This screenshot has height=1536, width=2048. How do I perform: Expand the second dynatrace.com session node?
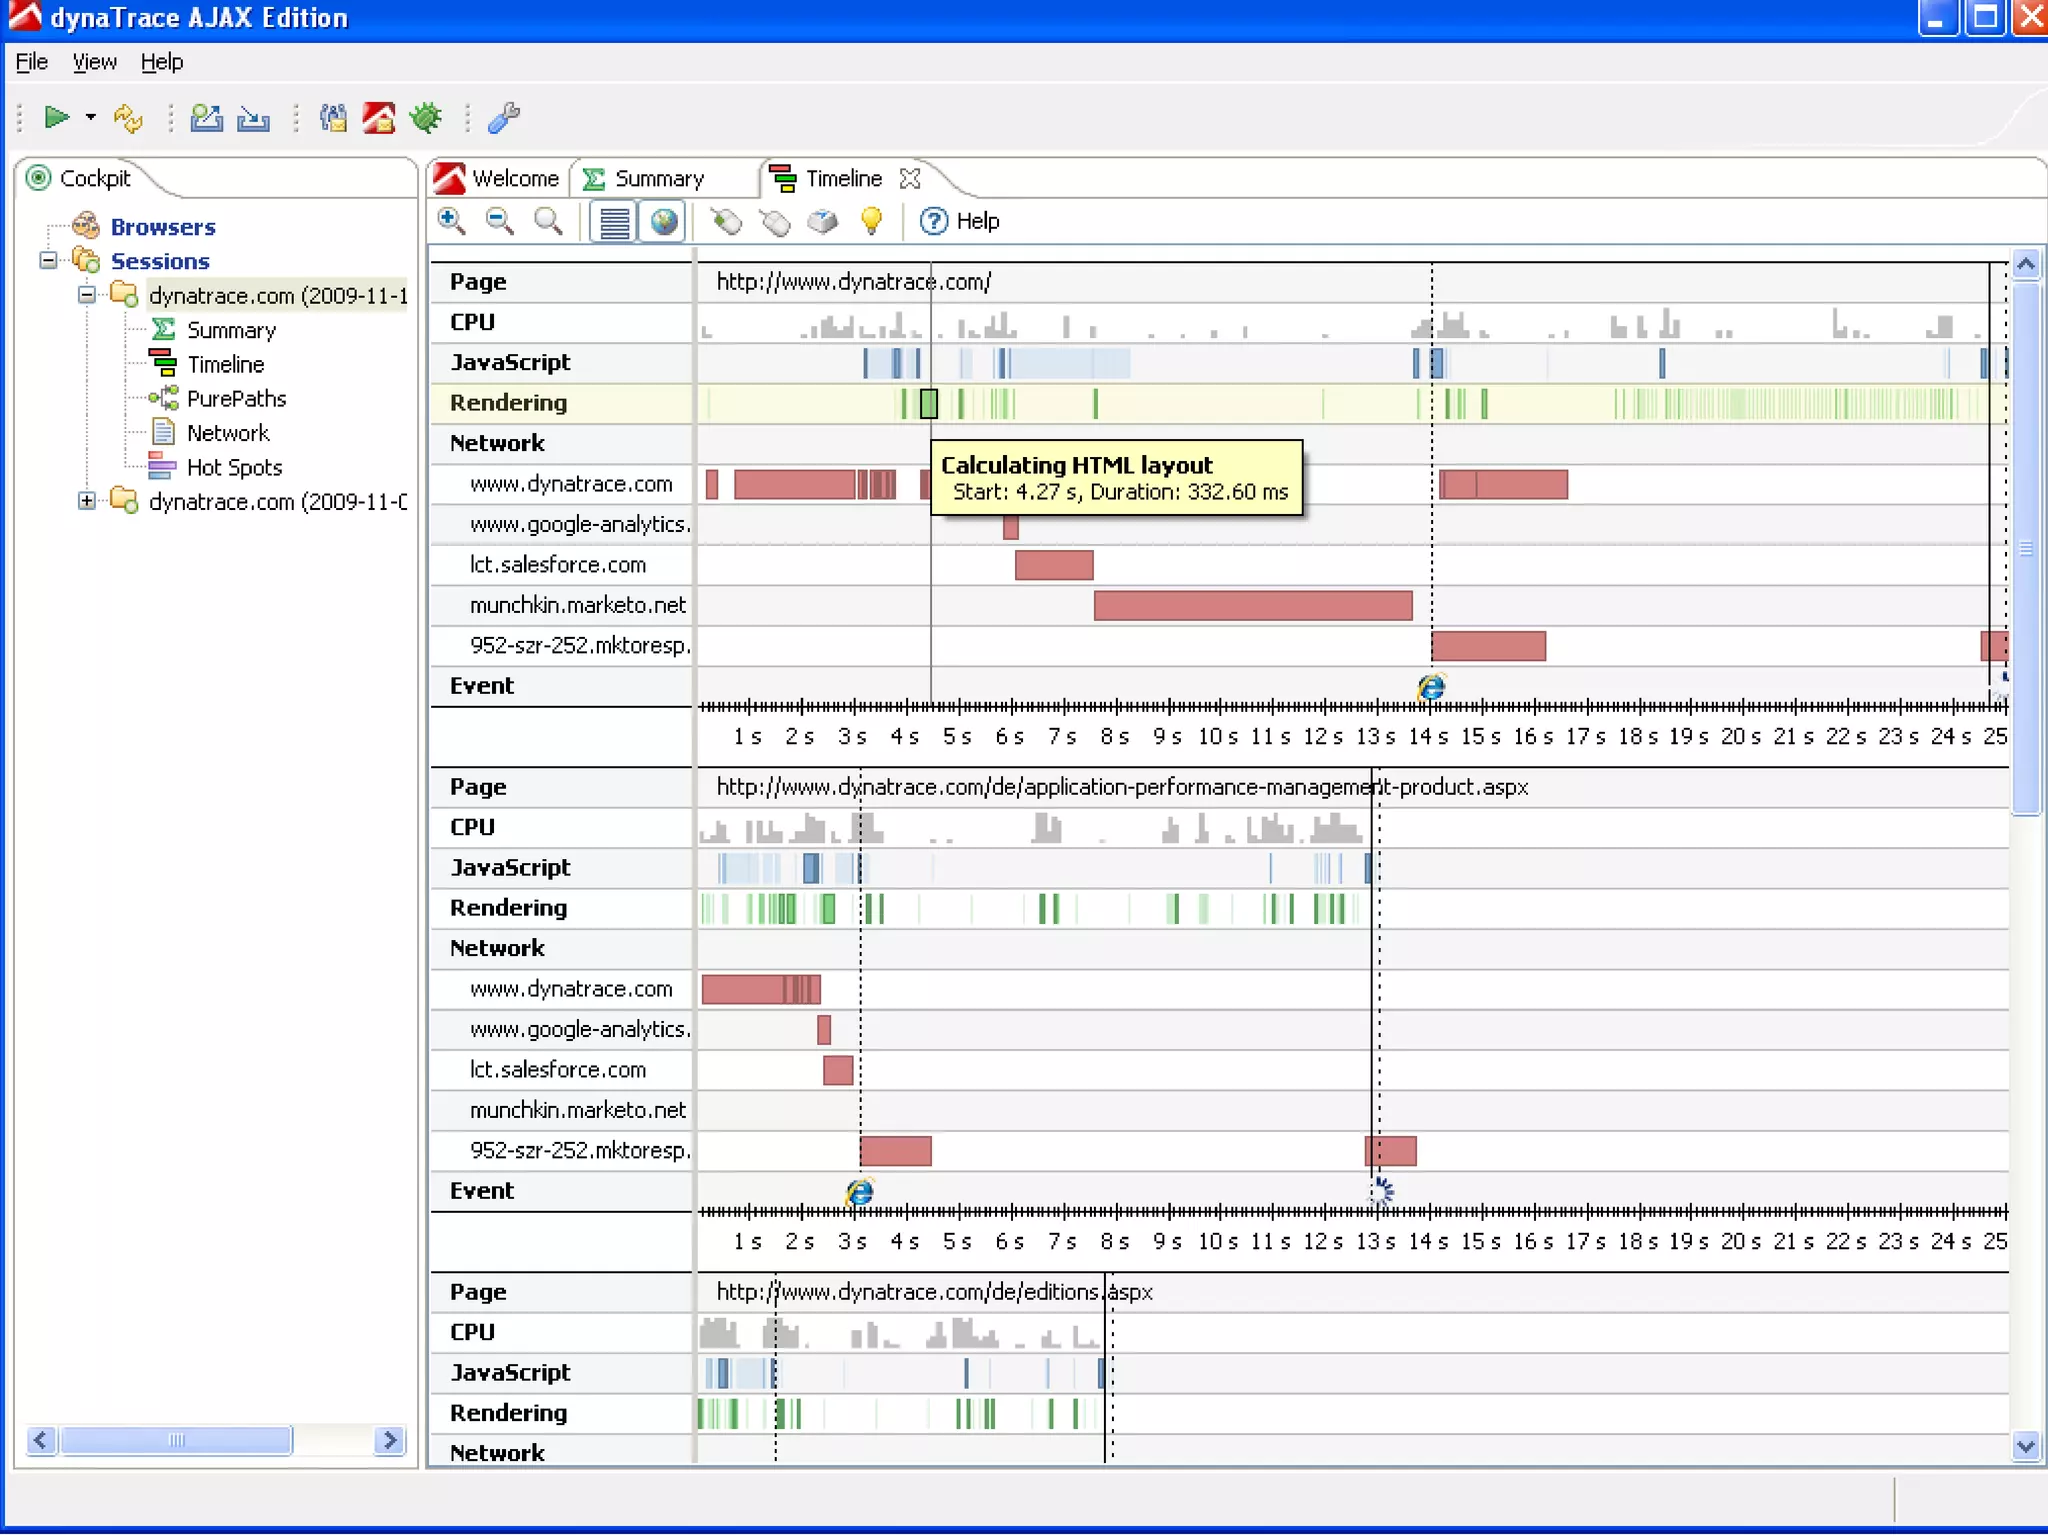(87, 501)
